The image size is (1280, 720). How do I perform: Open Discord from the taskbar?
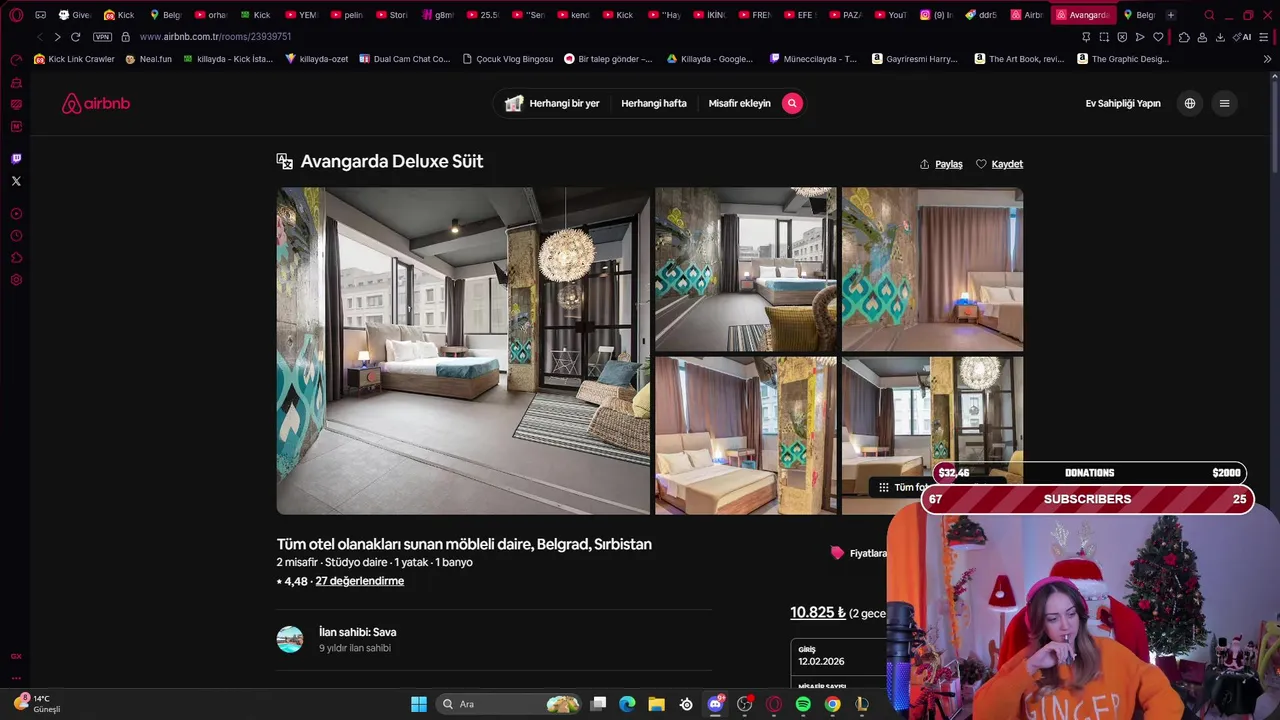[x=715, y=704]
